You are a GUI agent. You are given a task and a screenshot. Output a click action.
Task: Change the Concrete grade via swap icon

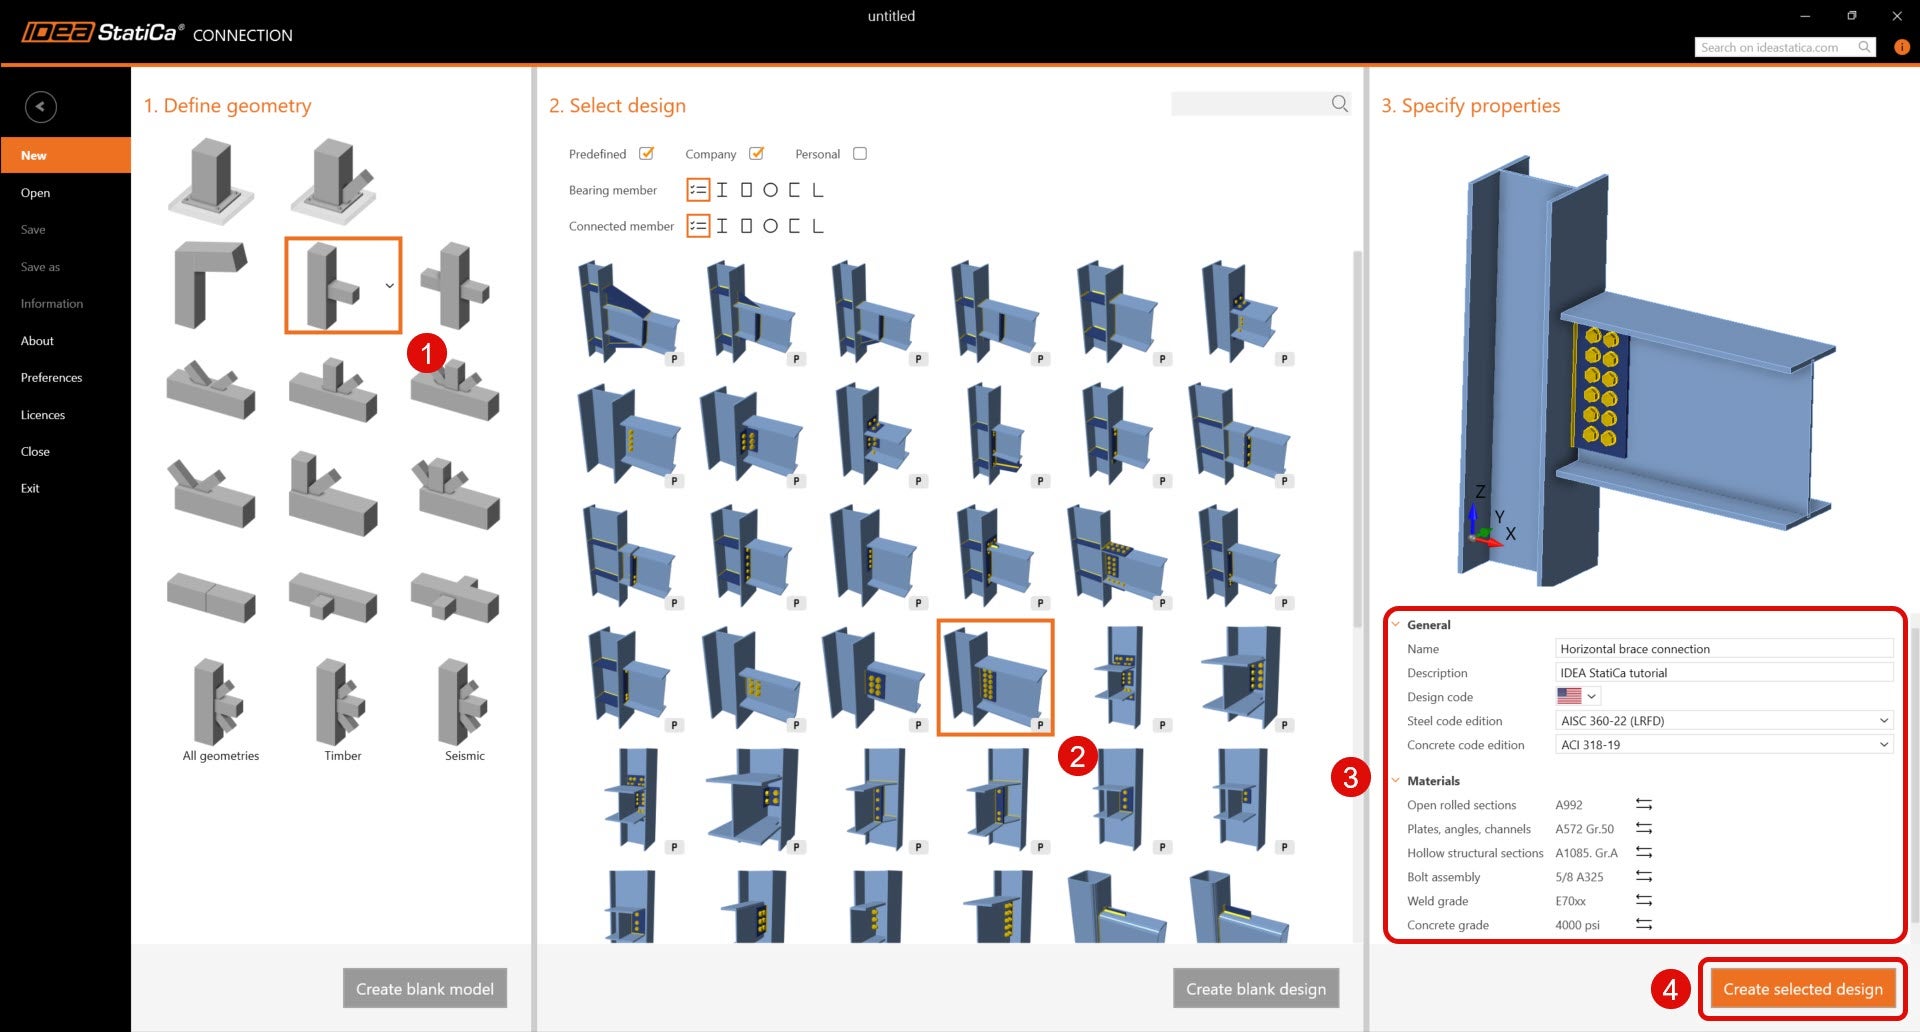coord(1644,924)
